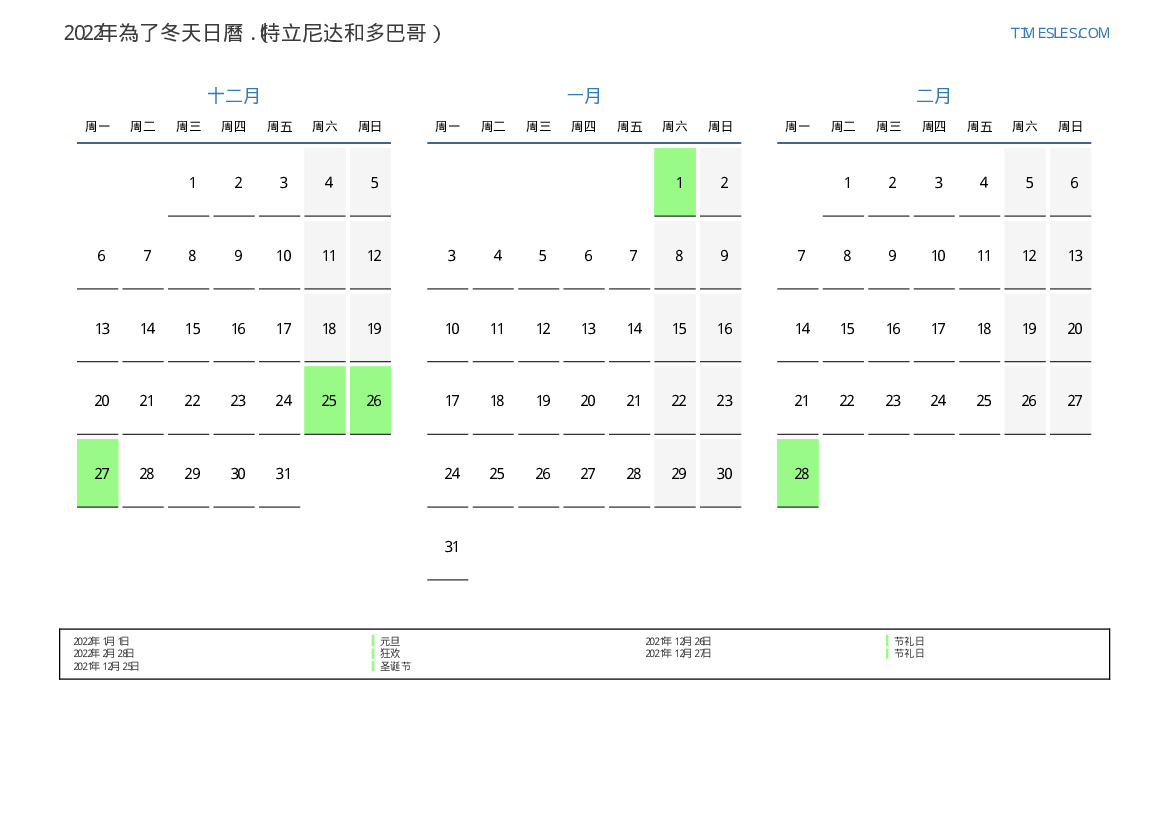The width and height of the screenshot is (1169, 827).
Task: Select December 31 date cell
Action: [x=280, y=473]
